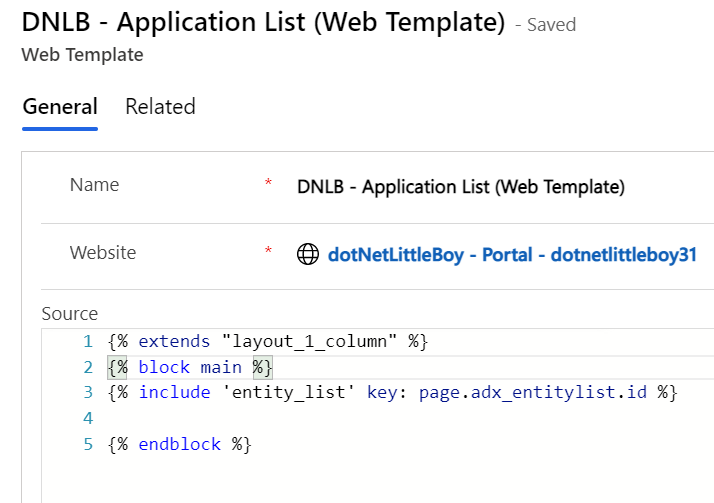Click the record title heading at top
This screenshot has height=503, width=714.
263,23
